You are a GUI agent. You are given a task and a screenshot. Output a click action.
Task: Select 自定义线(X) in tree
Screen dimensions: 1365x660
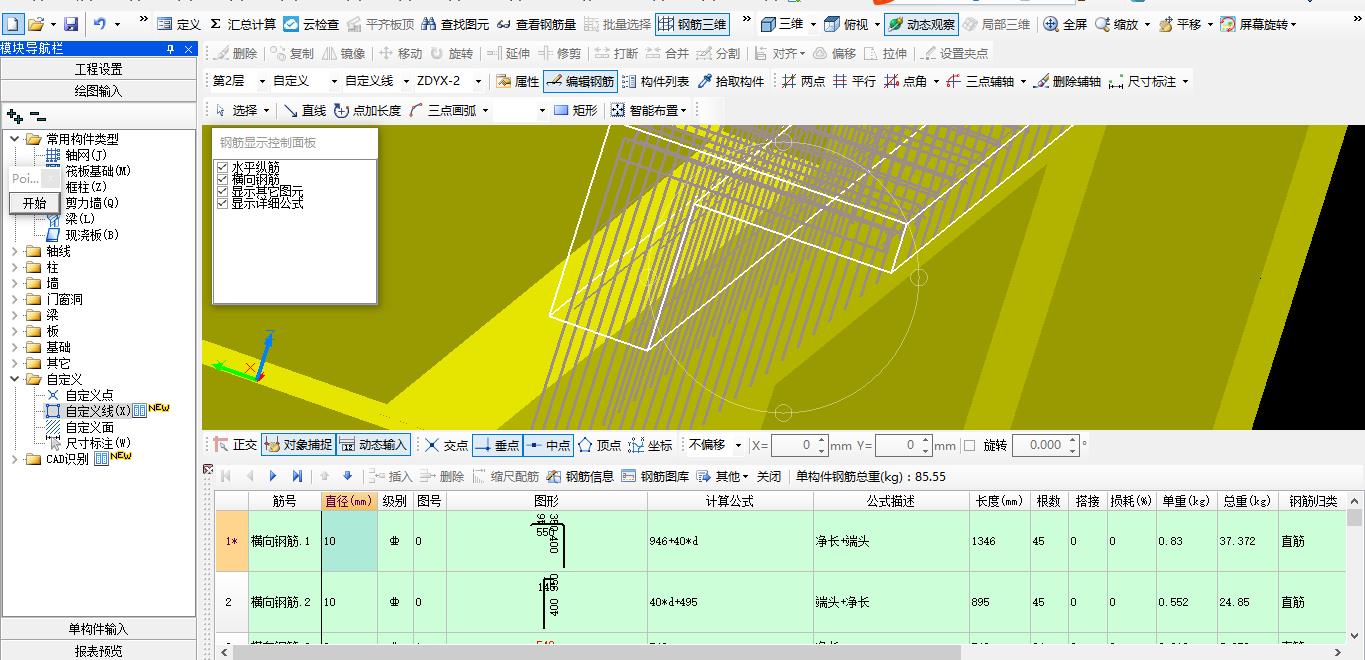coord(97,411)
